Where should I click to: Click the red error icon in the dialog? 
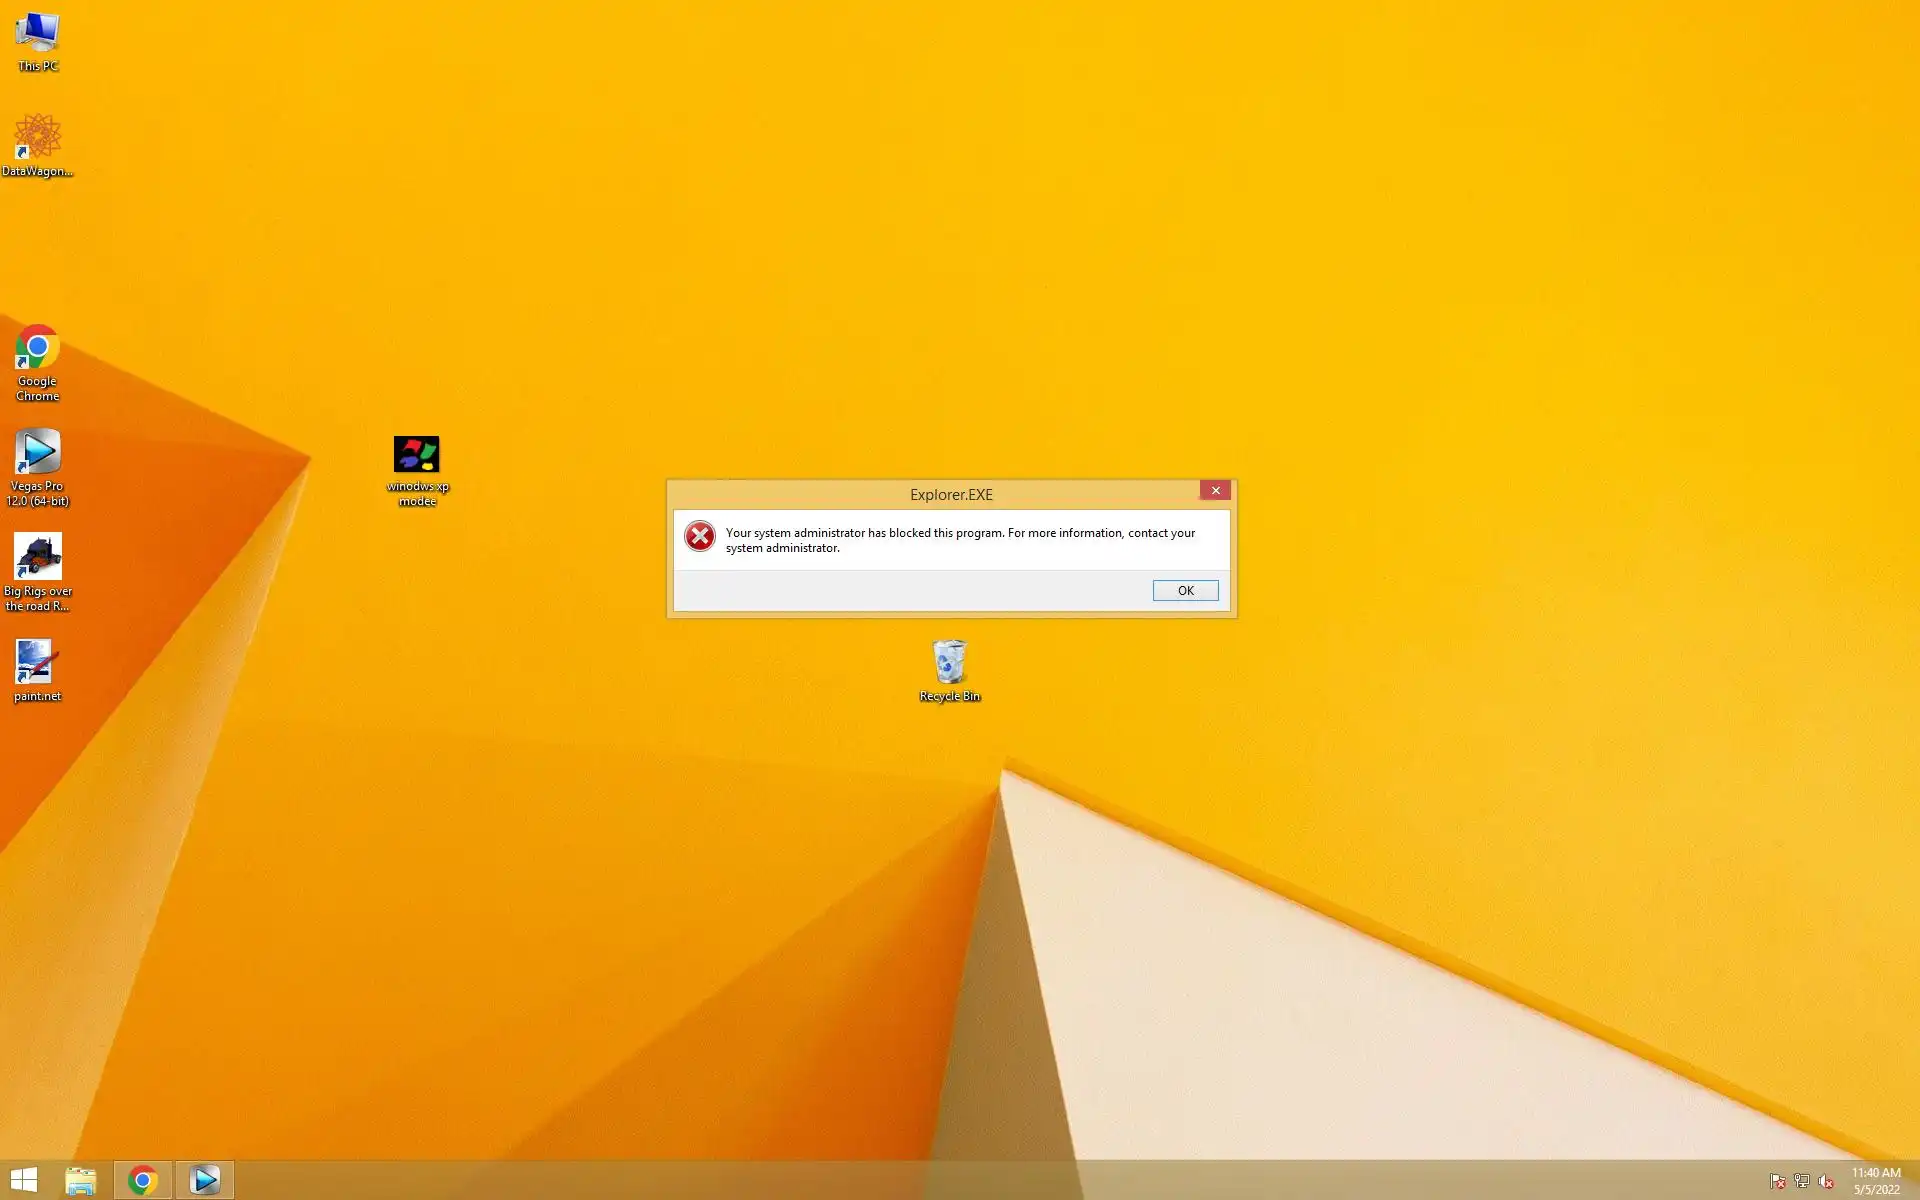[700, 537]
